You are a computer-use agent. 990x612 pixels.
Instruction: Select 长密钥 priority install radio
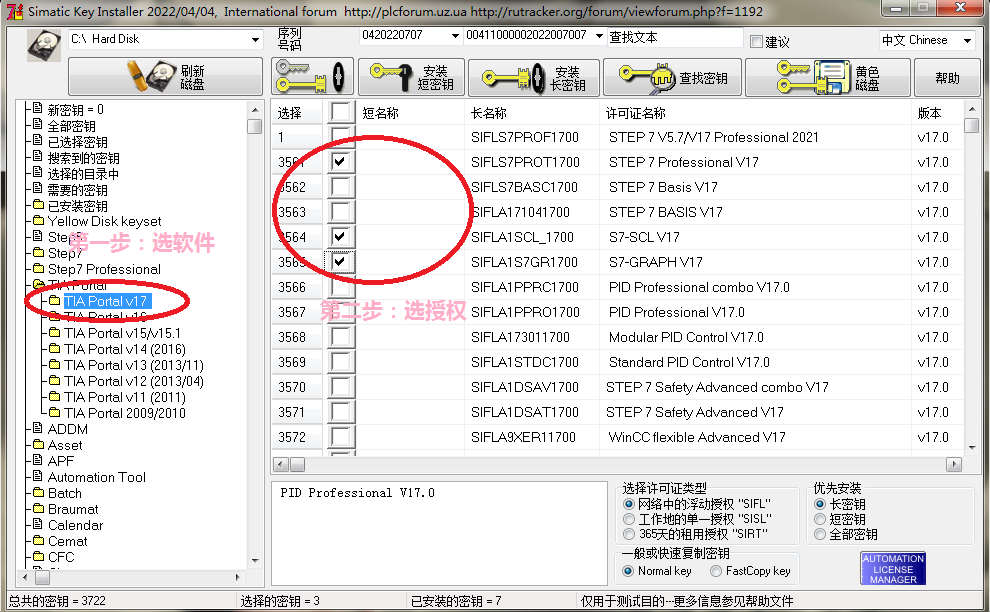coord(820,504)
